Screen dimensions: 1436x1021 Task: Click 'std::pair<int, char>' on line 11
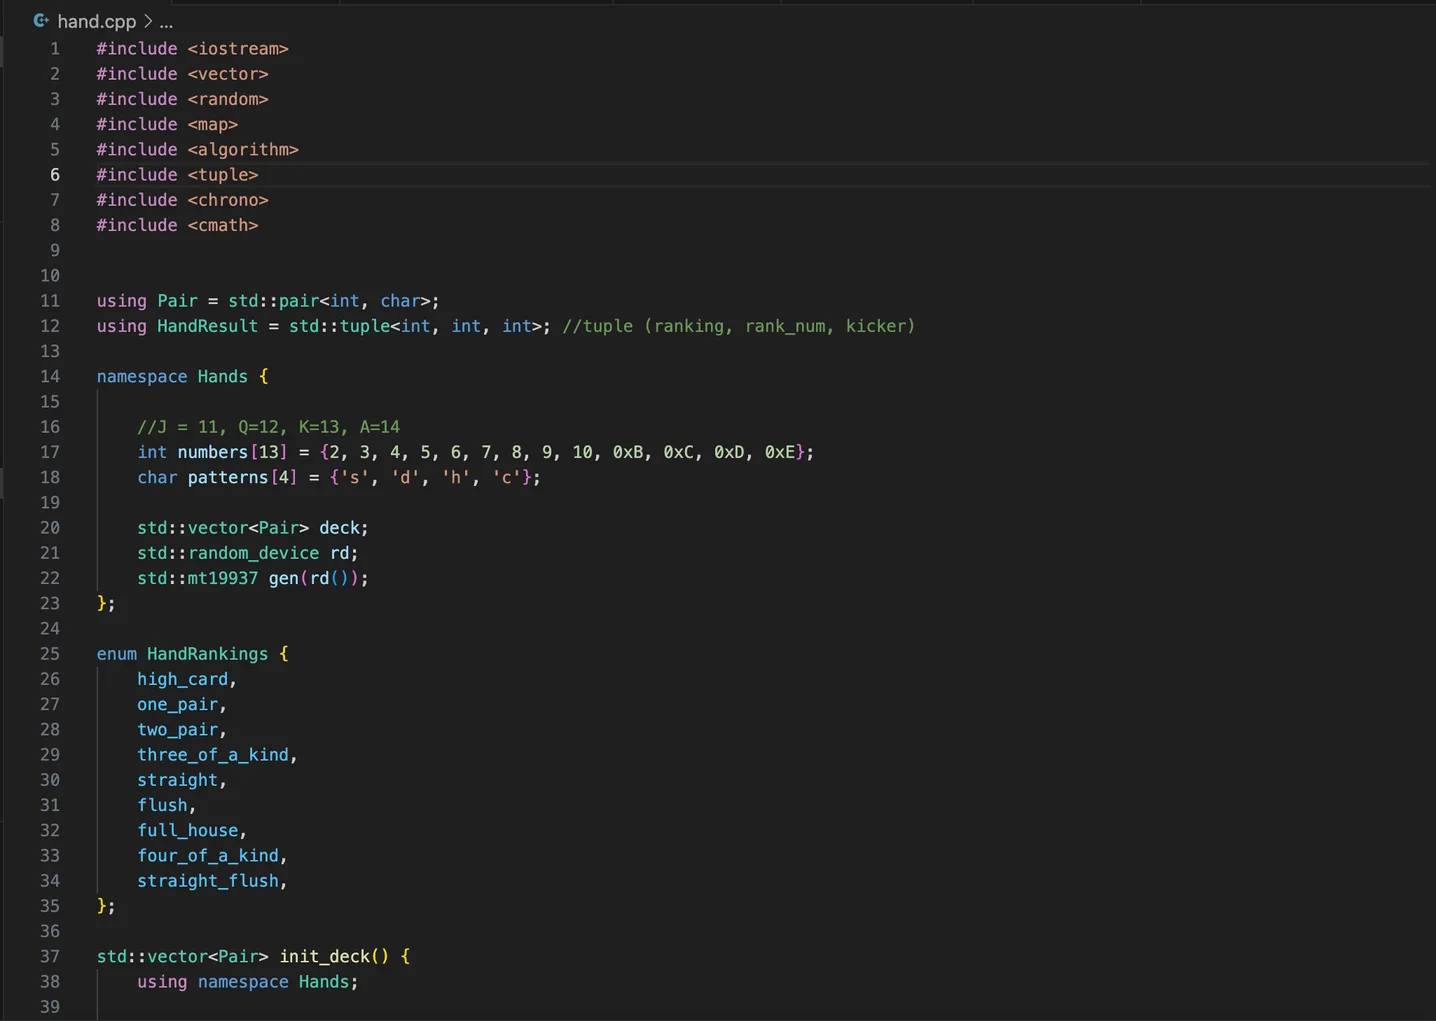tap(329, 301)
